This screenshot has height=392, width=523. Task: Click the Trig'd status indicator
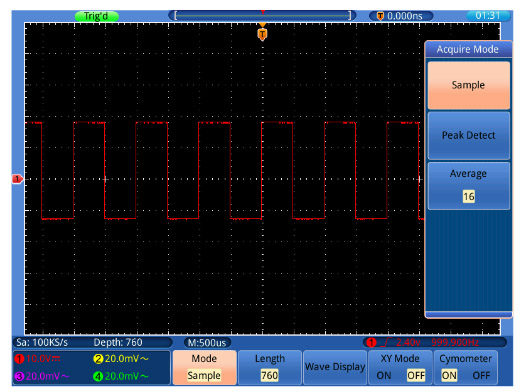point(96,16)
